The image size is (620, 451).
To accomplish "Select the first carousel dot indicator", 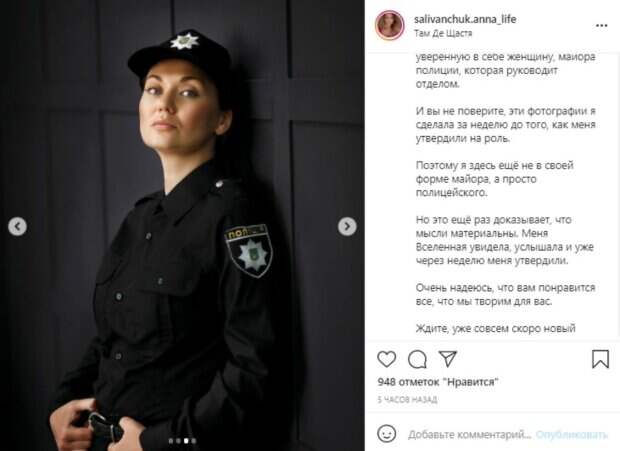I will point(171,441).
